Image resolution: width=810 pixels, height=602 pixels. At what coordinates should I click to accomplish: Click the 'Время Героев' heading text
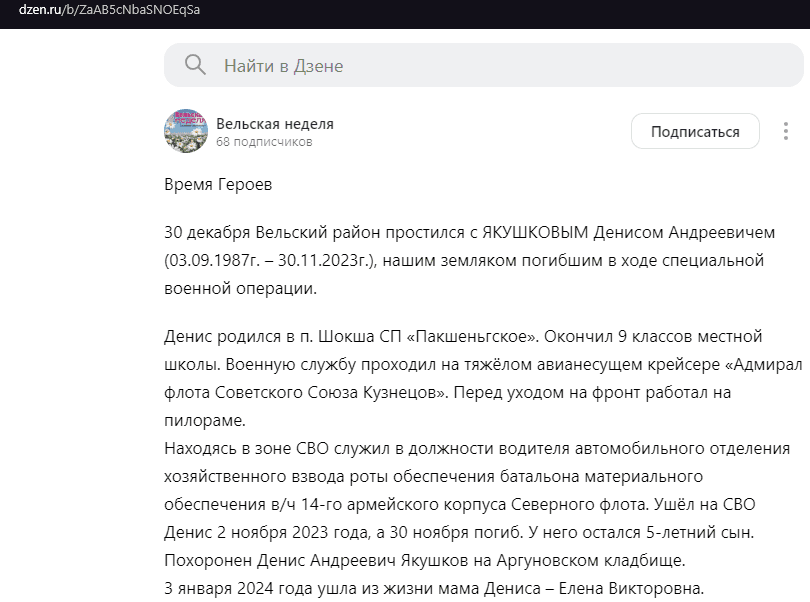(x=218, y=184)
